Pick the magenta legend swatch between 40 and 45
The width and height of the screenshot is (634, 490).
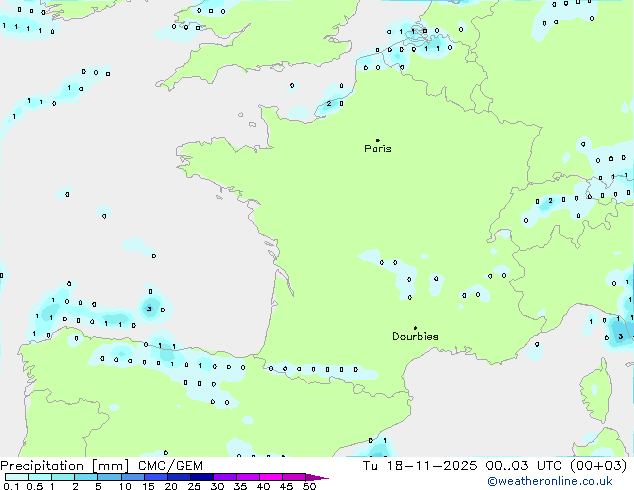pyautogui.click(x=271, y=477)
